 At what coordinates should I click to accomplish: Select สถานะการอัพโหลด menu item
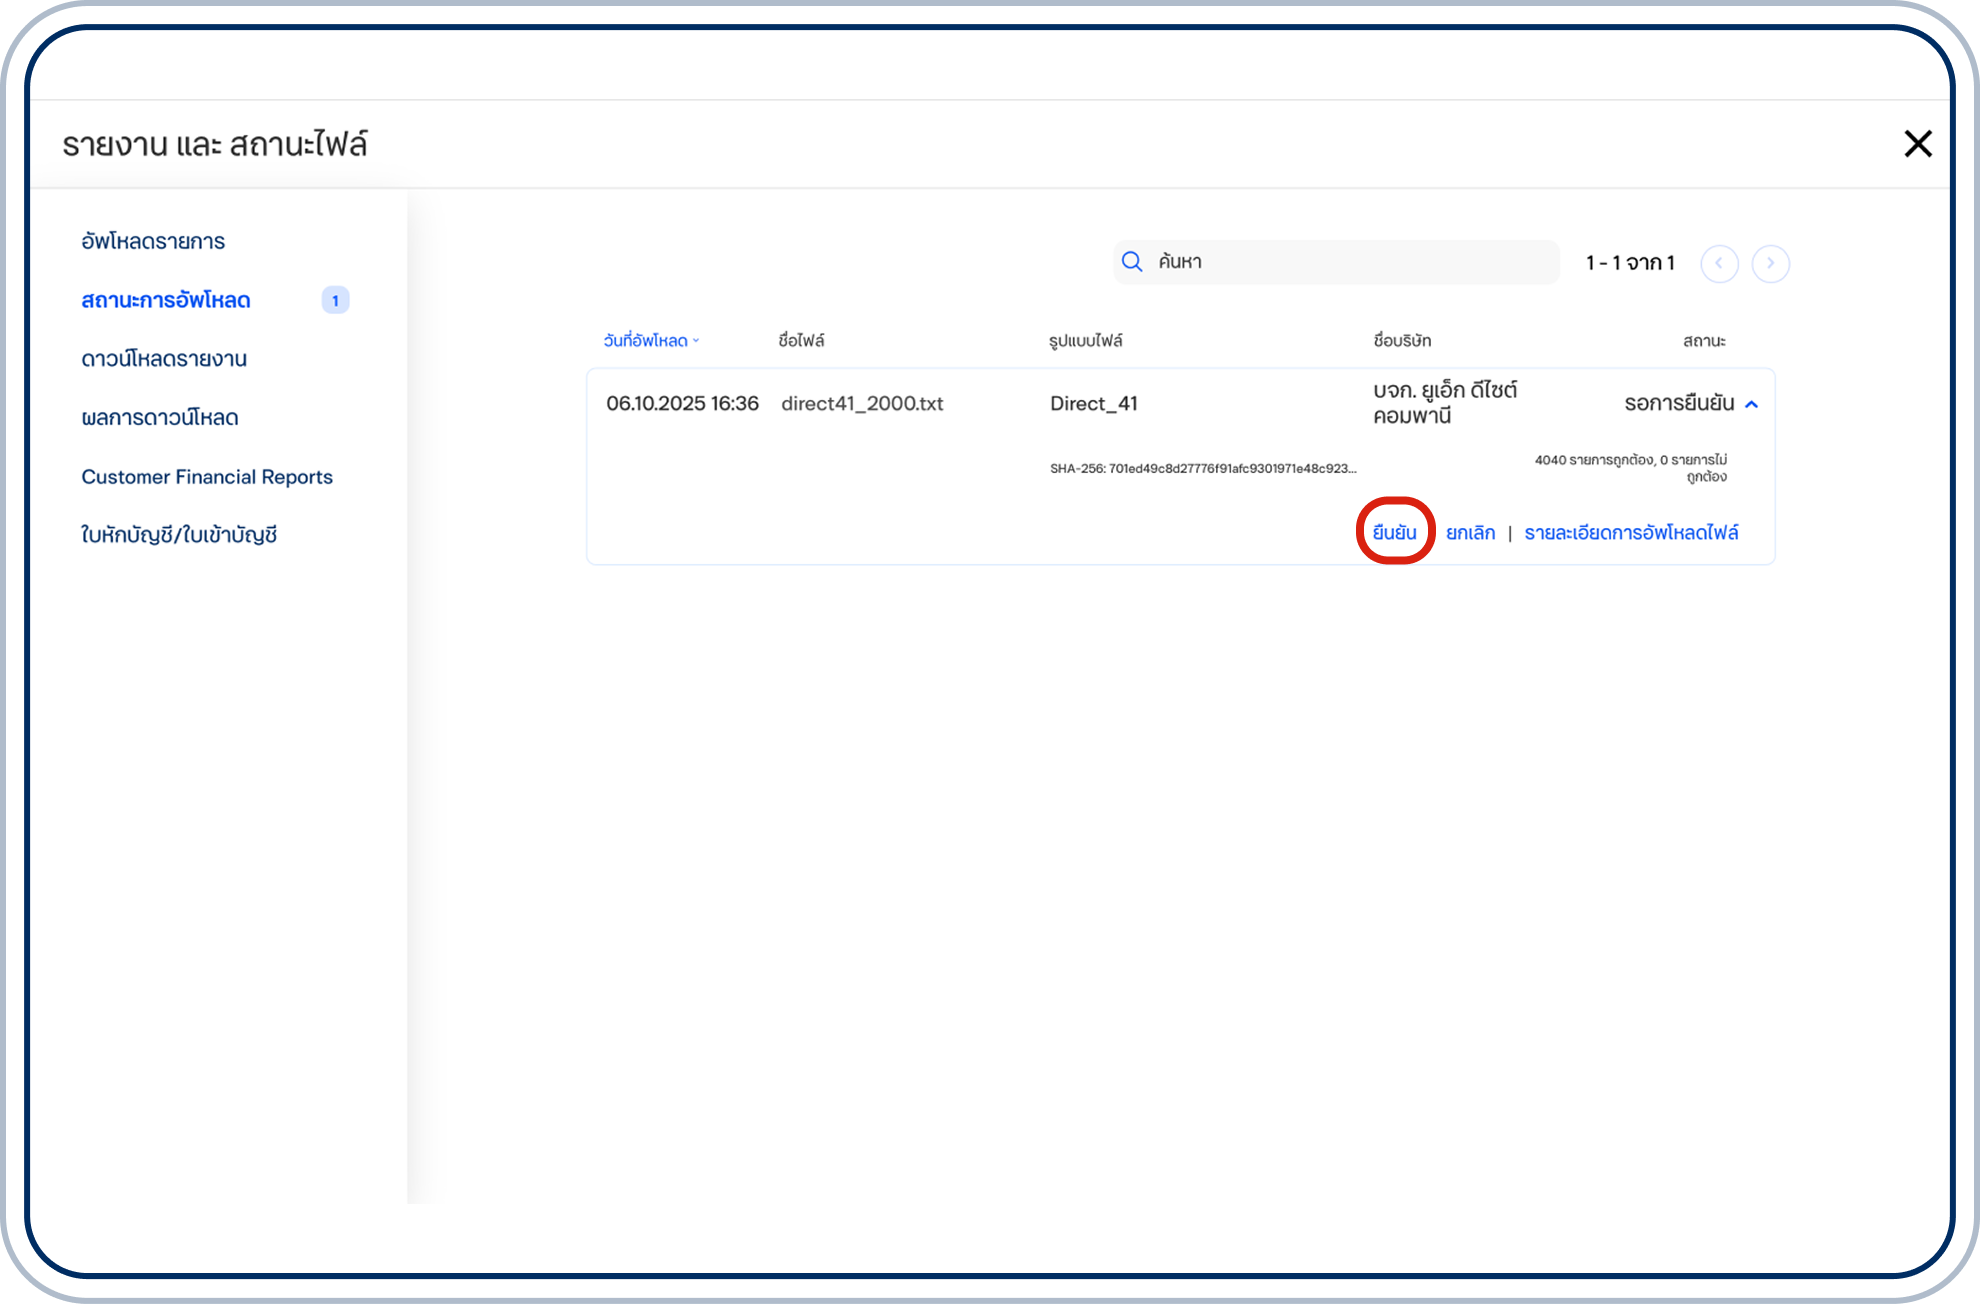click(x=166, y=300)
